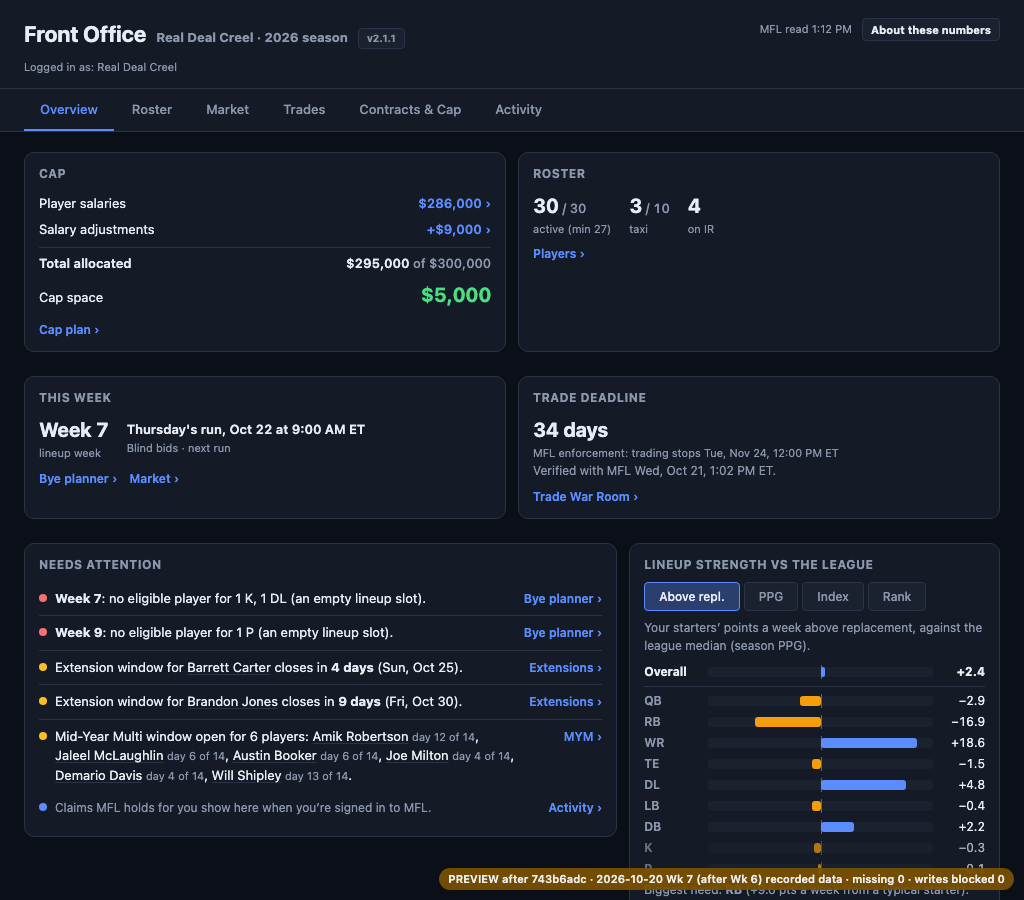
Task: Open the Trade War Room link
Action: coord(586,497)
